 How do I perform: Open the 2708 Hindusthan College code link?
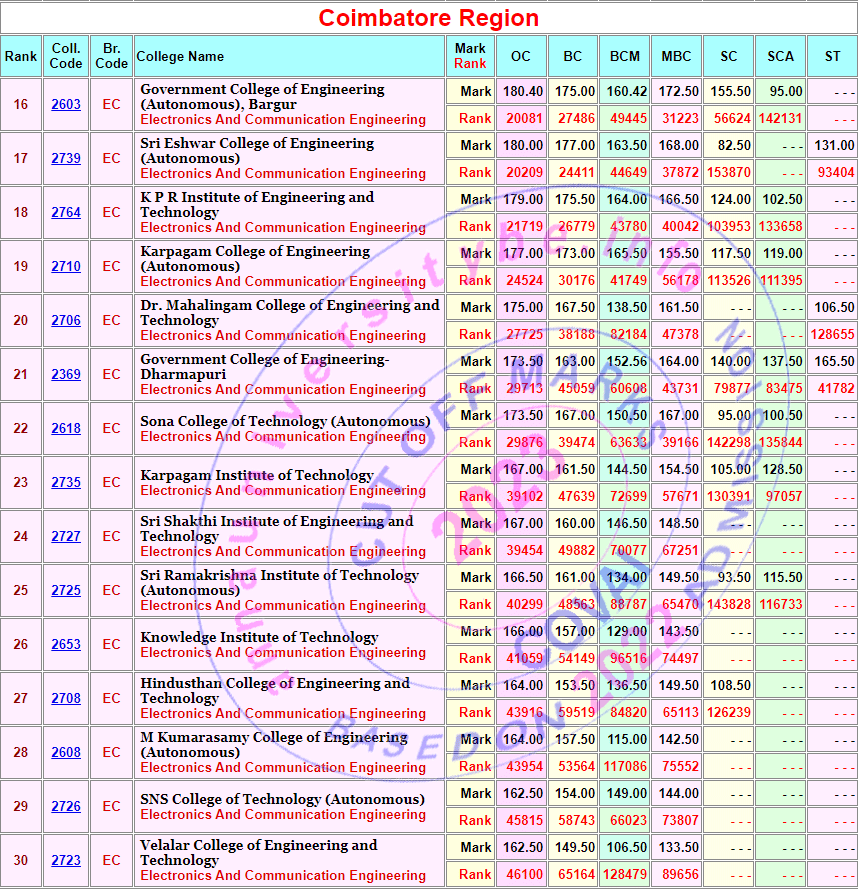pyautogui.click(x=66, y=699)
